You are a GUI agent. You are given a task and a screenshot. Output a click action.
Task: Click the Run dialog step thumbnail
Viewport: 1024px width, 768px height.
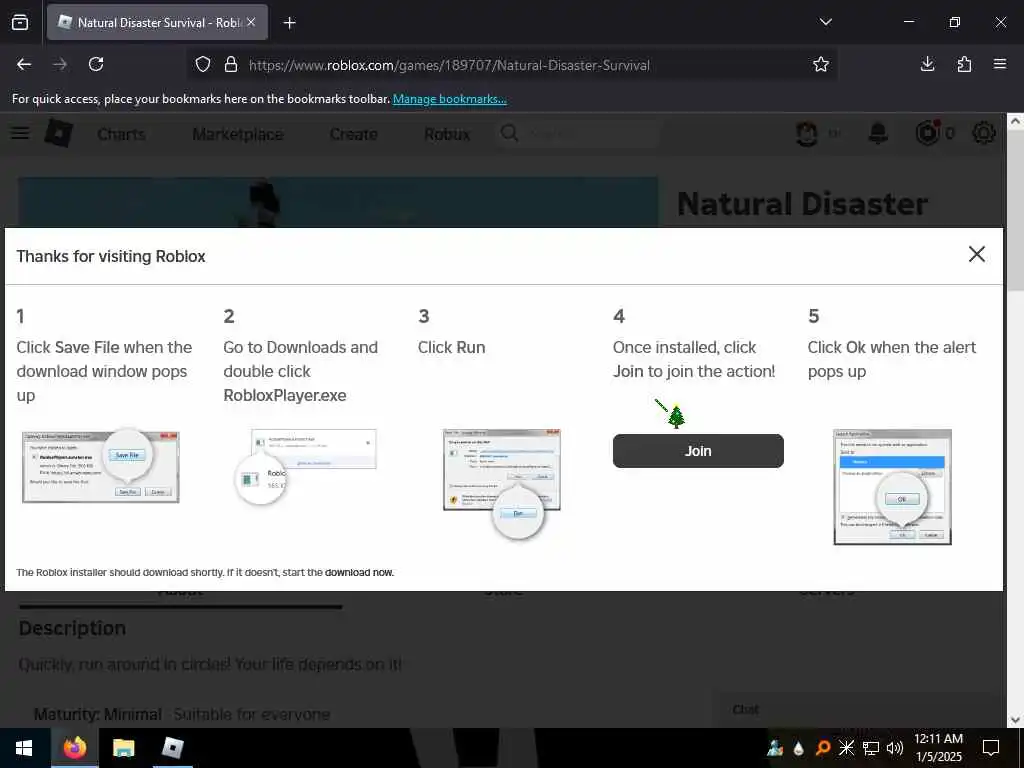(502, 483)
